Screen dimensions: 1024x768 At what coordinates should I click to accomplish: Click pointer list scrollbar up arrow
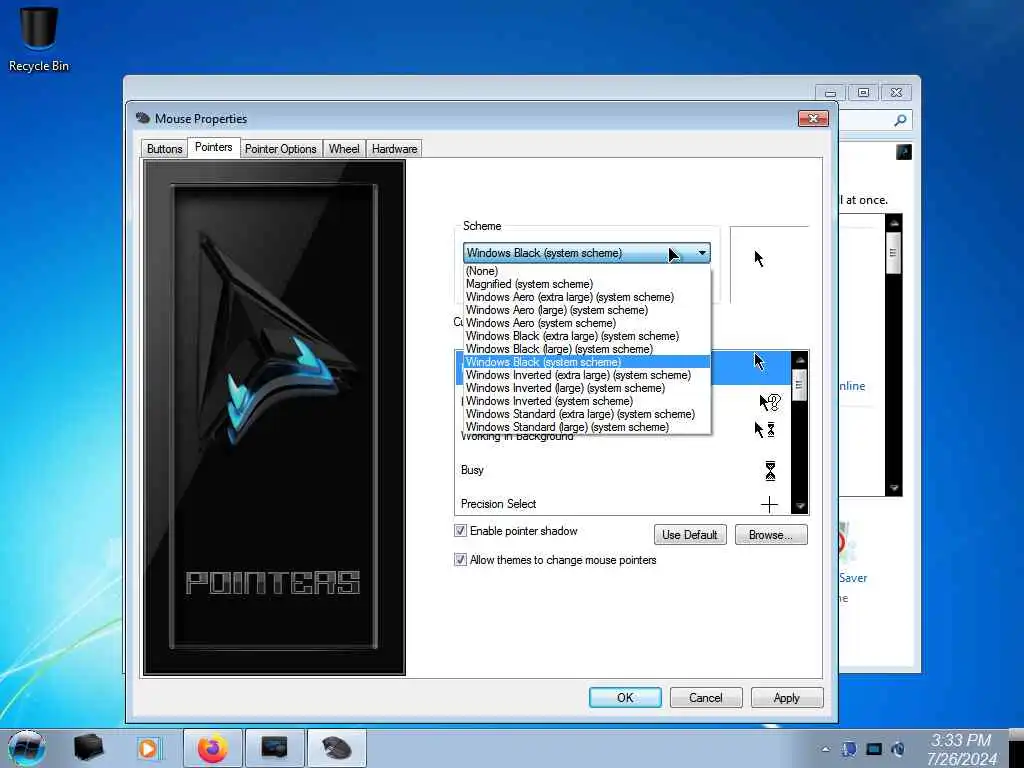[x=800, y=360]
